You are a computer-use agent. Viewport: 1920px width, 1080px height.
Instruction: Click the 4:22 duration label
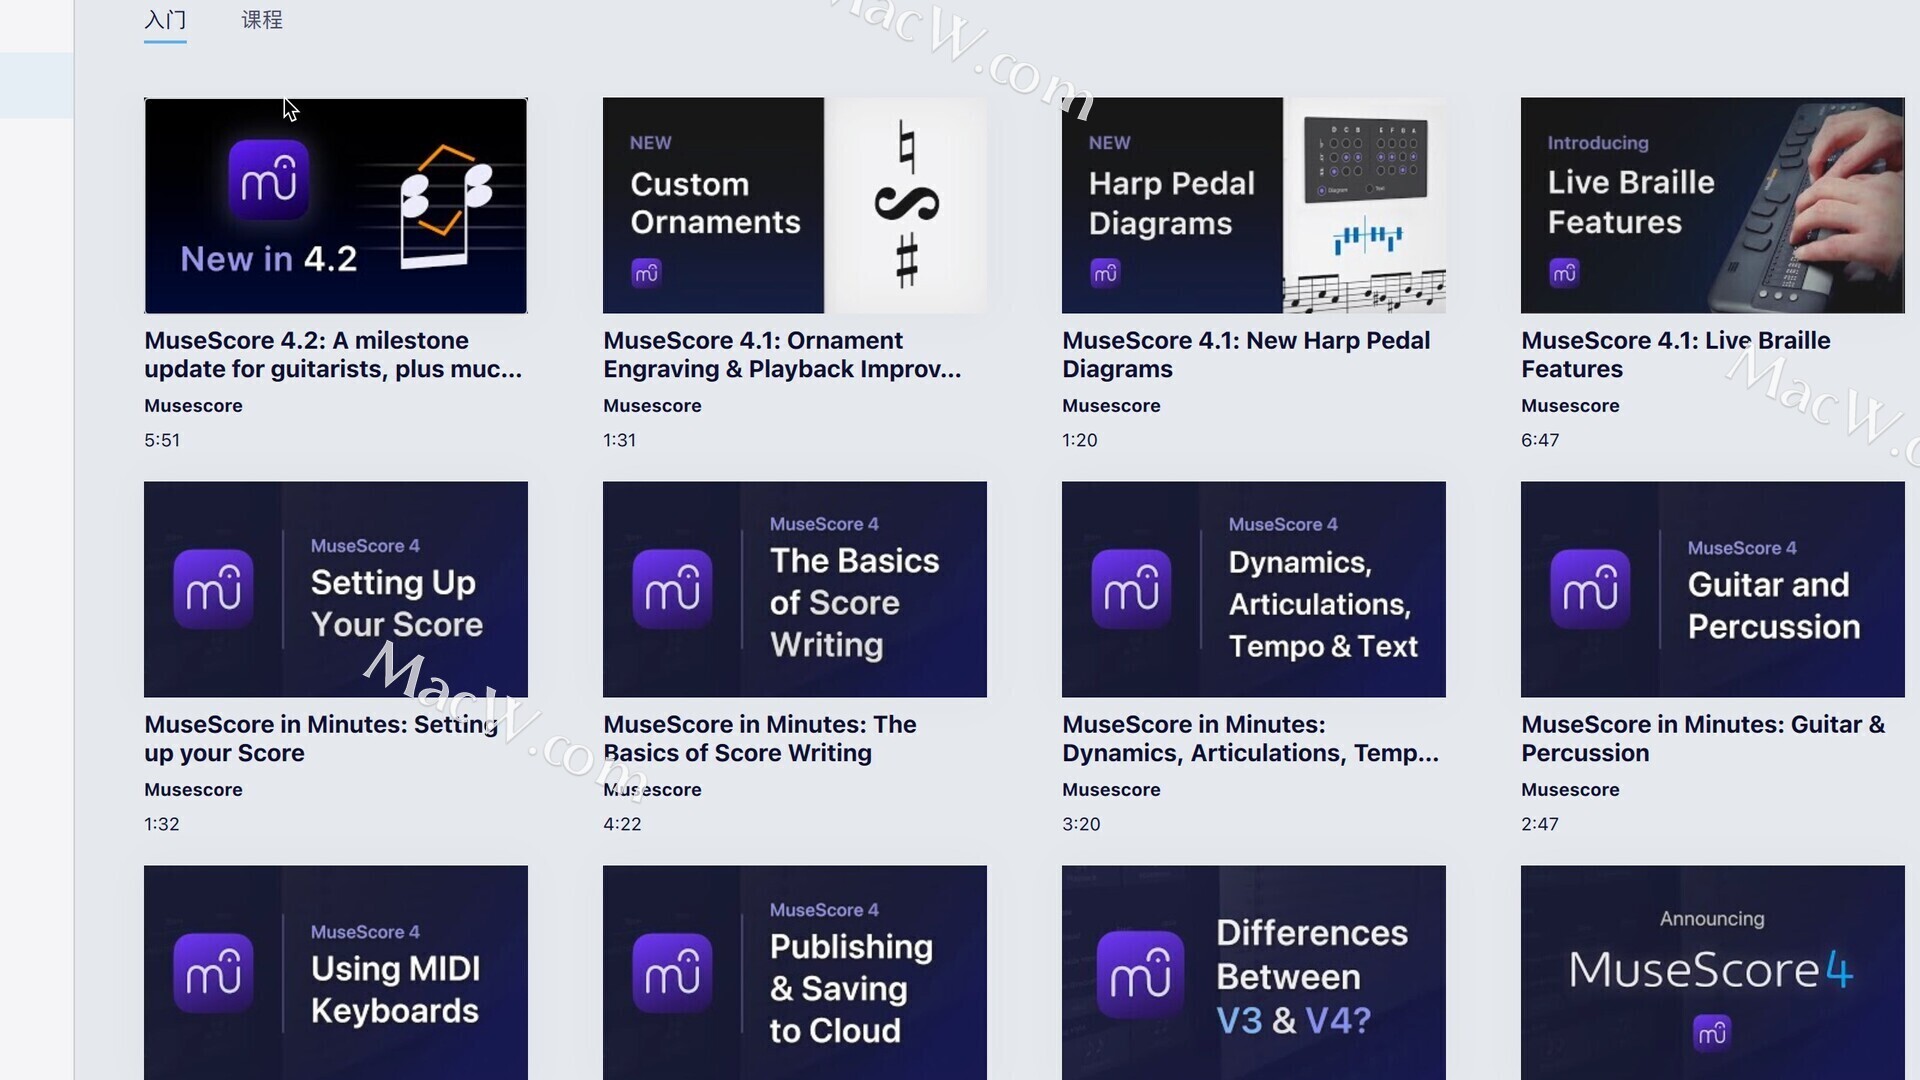click(x=622, y=824)
